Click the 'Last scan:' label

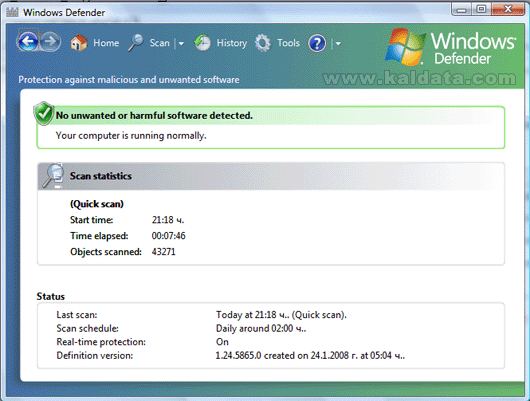pyautogui.click(x=77, y=315)
